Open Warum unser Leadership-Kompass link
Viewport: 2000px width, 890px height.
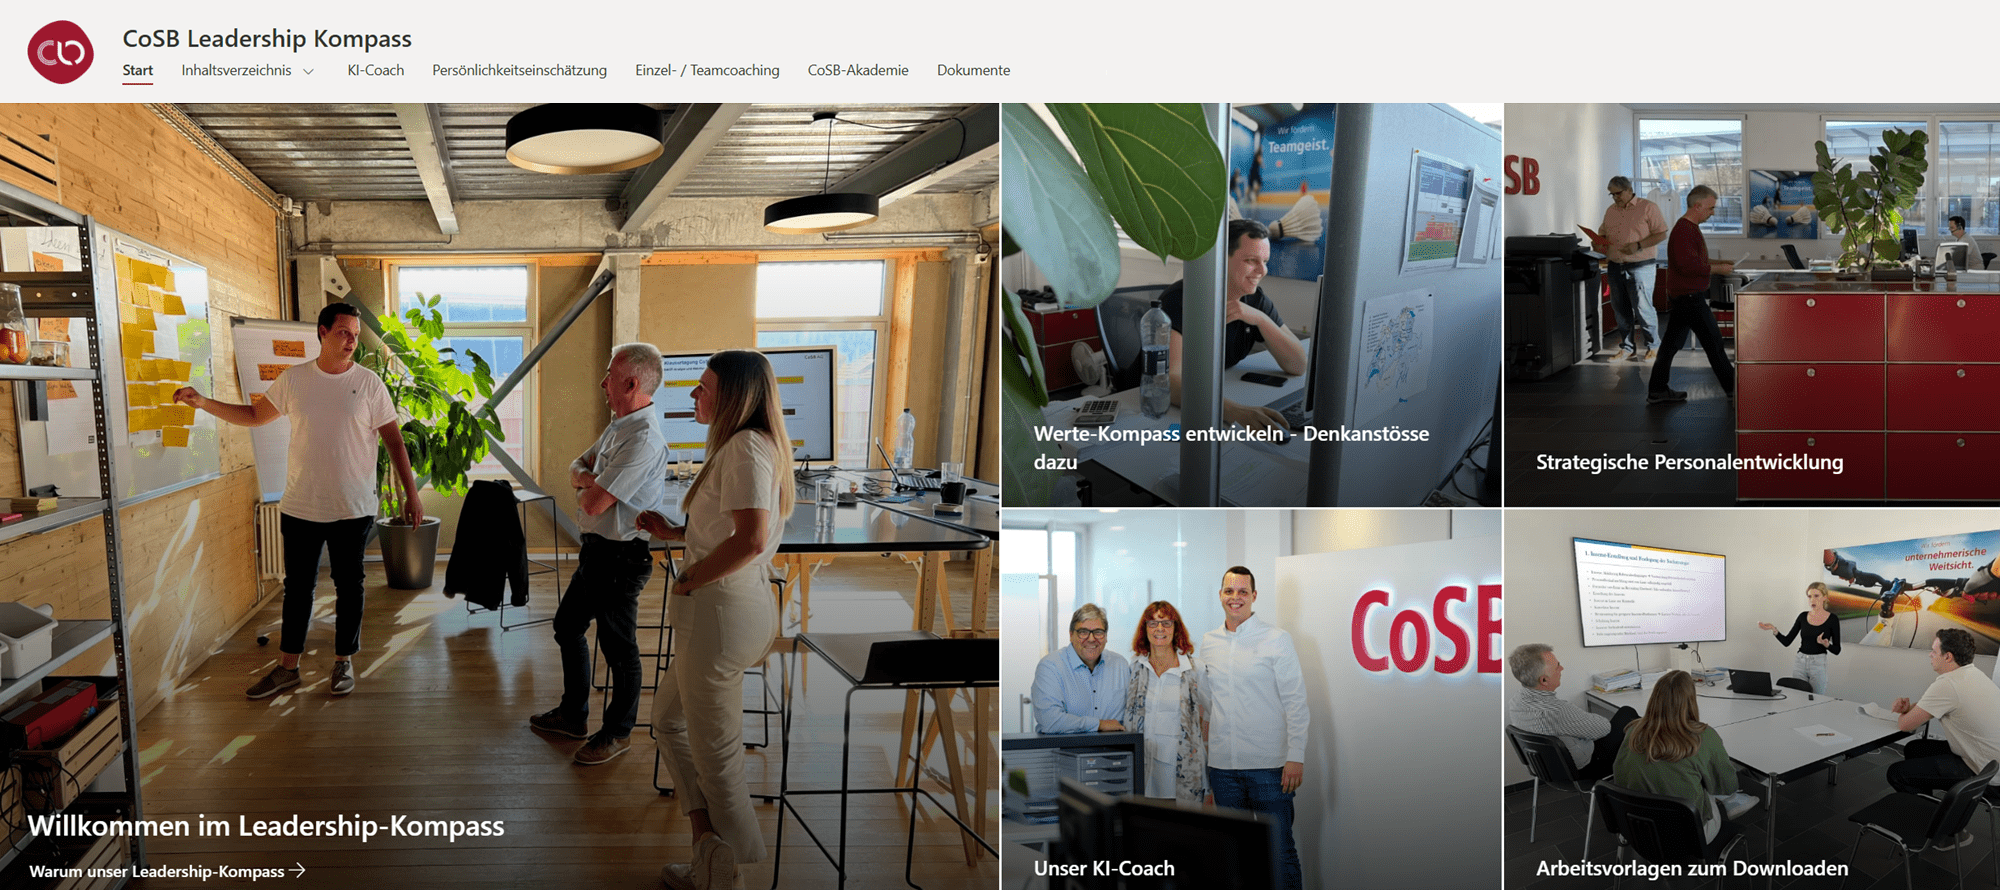[x=157, y=871]
